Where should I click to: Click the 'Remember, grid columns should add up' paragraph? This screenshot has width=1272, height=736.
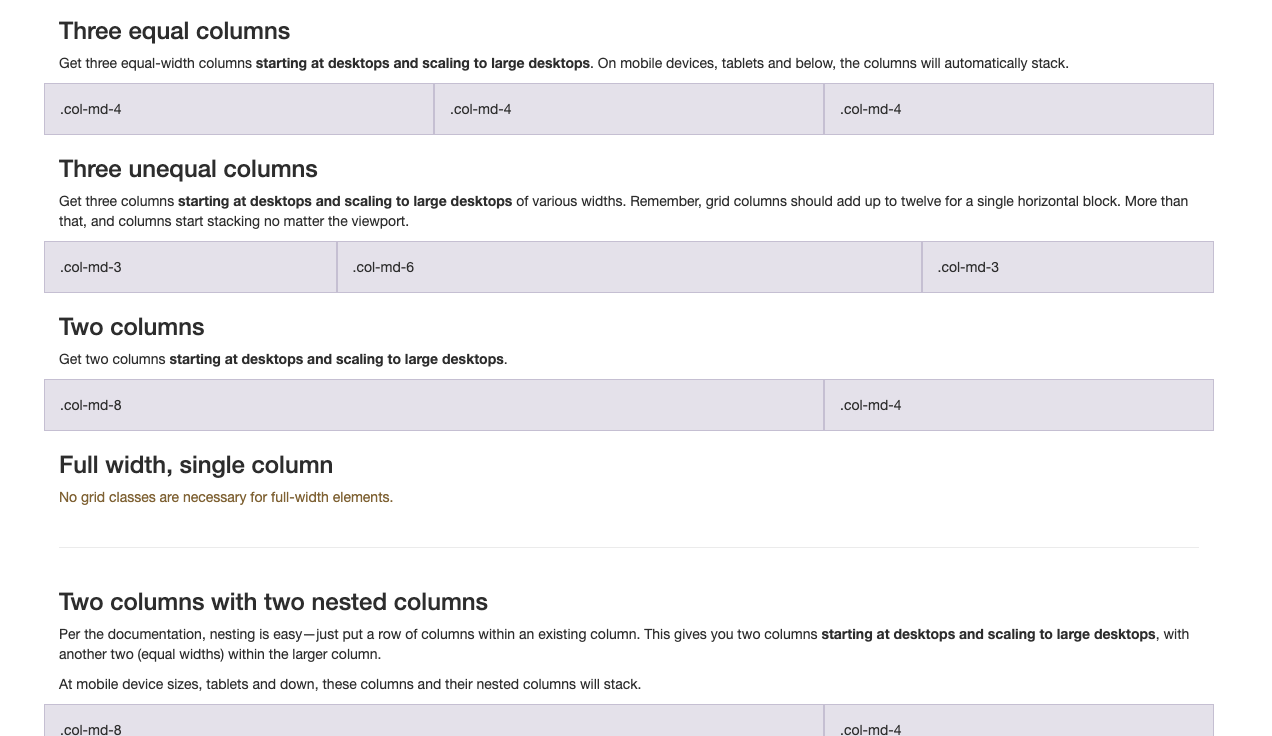(x=624, y=211)
